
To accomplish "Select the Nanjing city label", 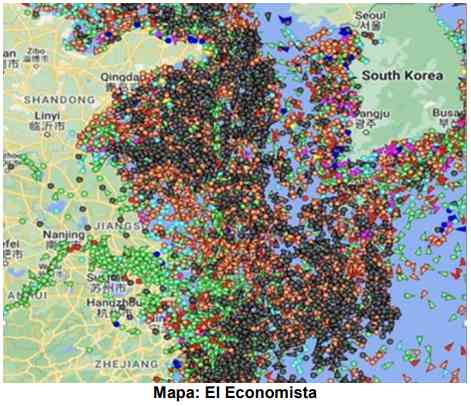I will tap(64, 235).
